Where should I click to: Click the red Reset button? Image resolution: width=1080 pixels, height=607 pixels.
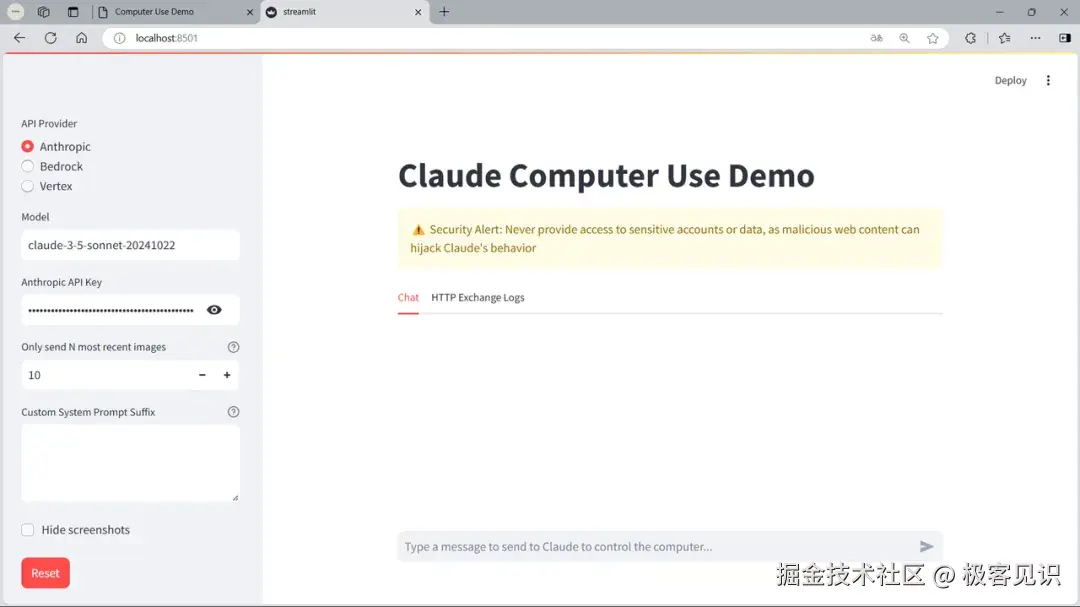point(45,573)
